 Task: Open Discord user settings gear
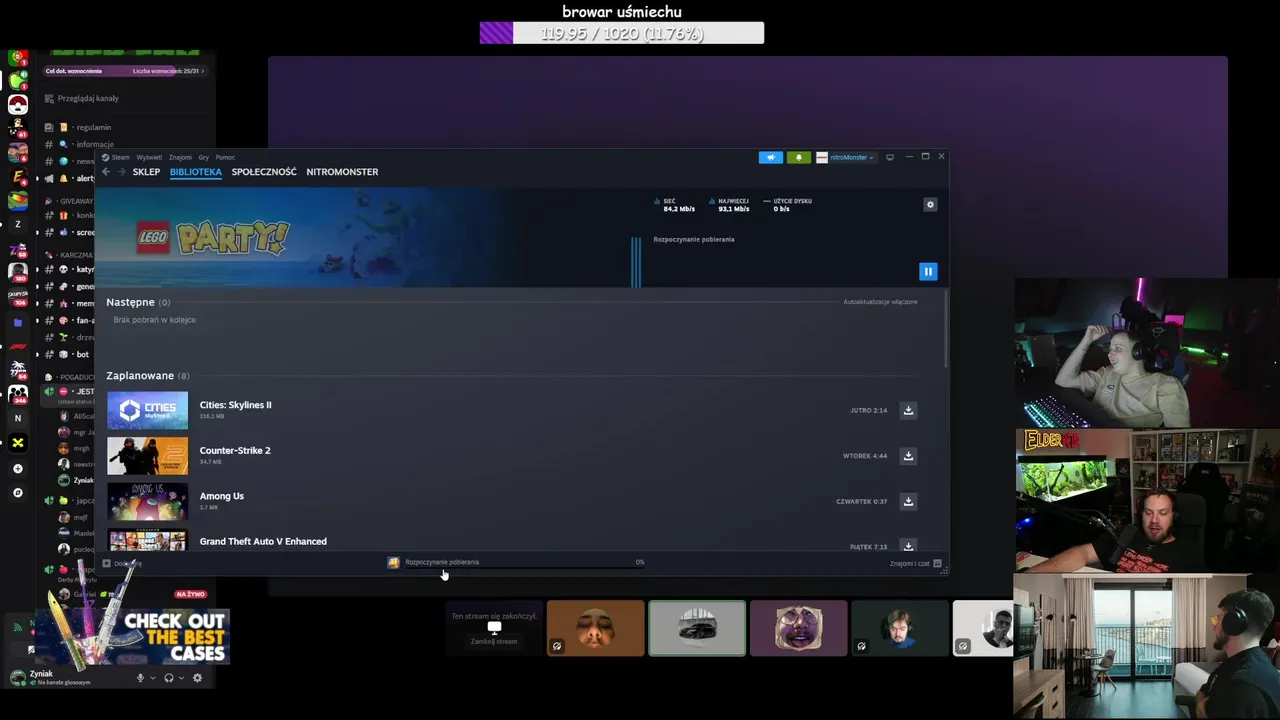[197, 678]
